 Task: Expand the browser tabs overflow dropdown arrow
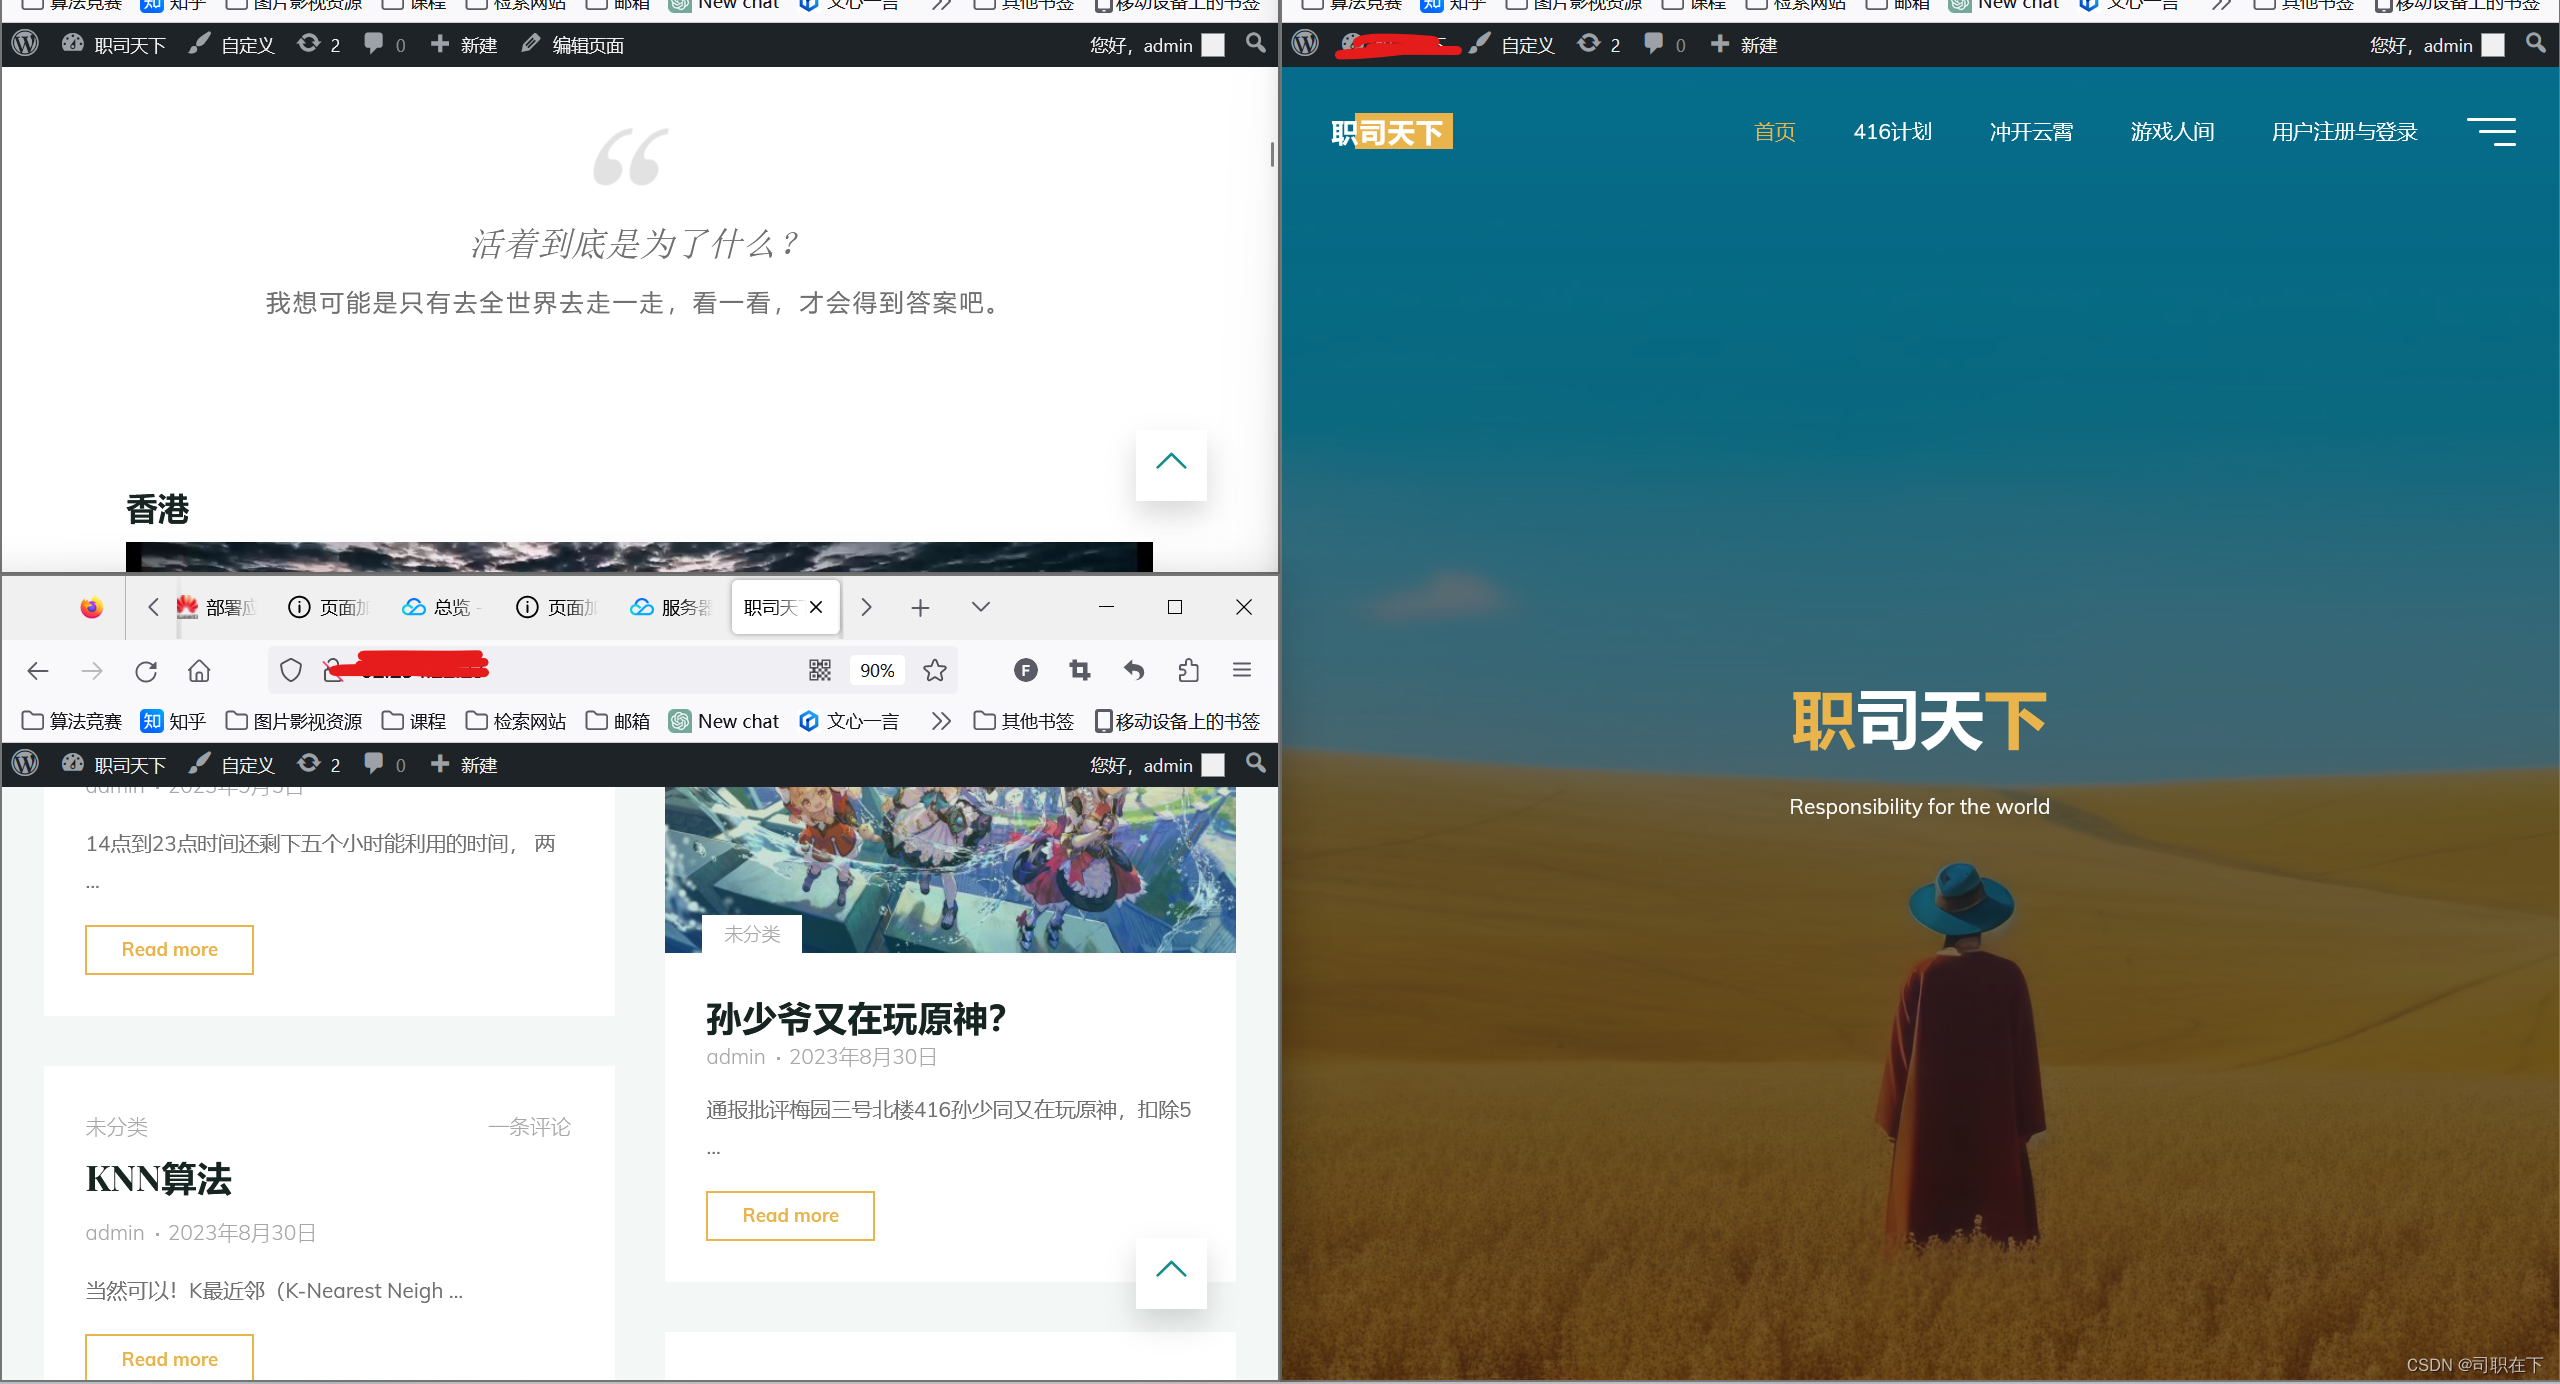click(x=980, y=608)
